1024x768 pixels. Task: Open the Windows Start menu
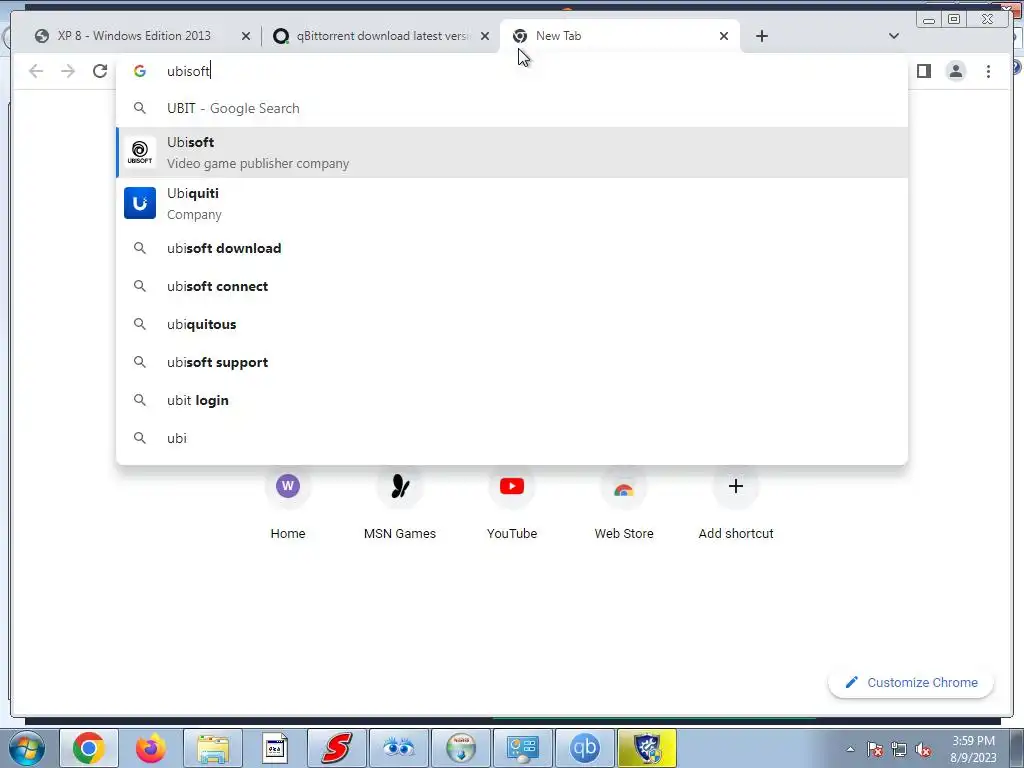[x=26, y=748]
